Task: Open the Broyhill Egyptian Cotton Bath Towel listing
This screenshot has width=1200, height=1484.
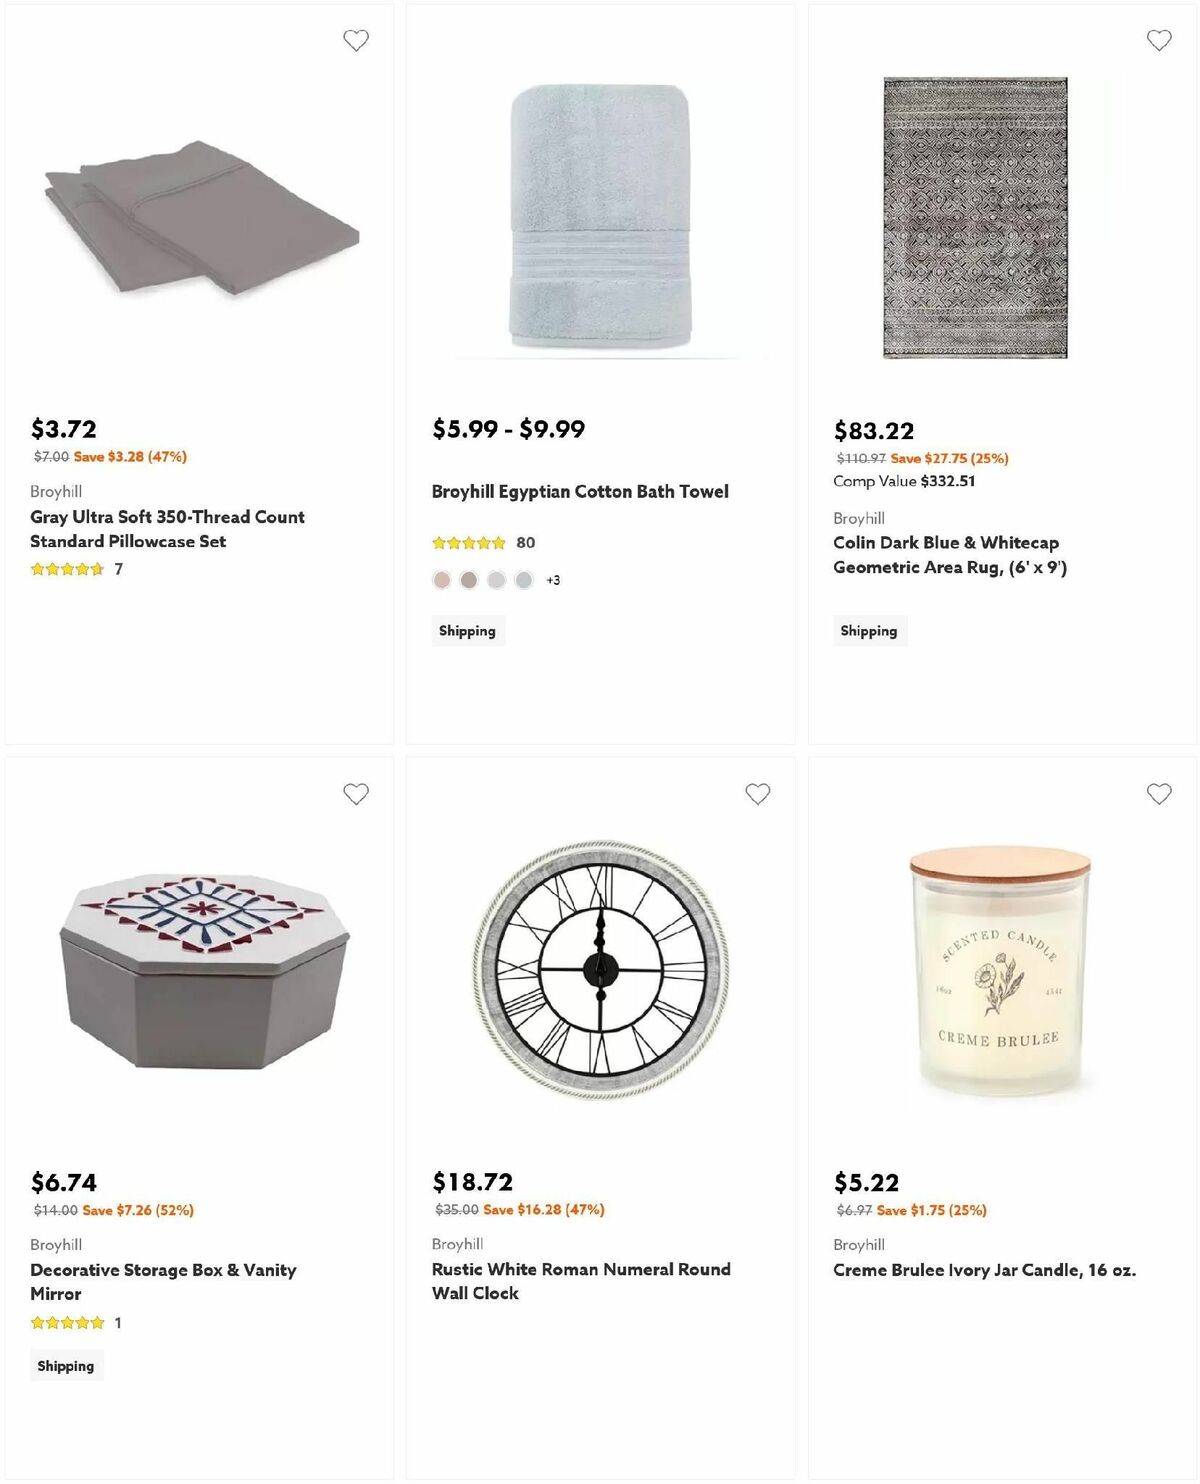Action: coord(579,491)
